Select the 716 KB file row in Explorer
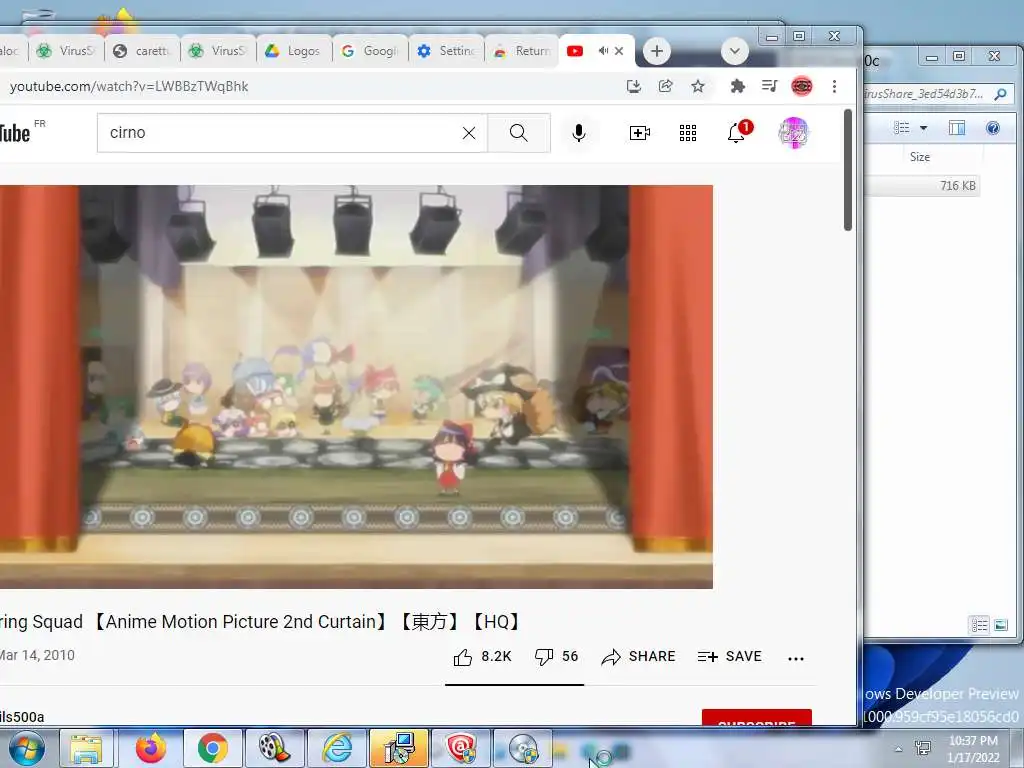 (922, 185)
